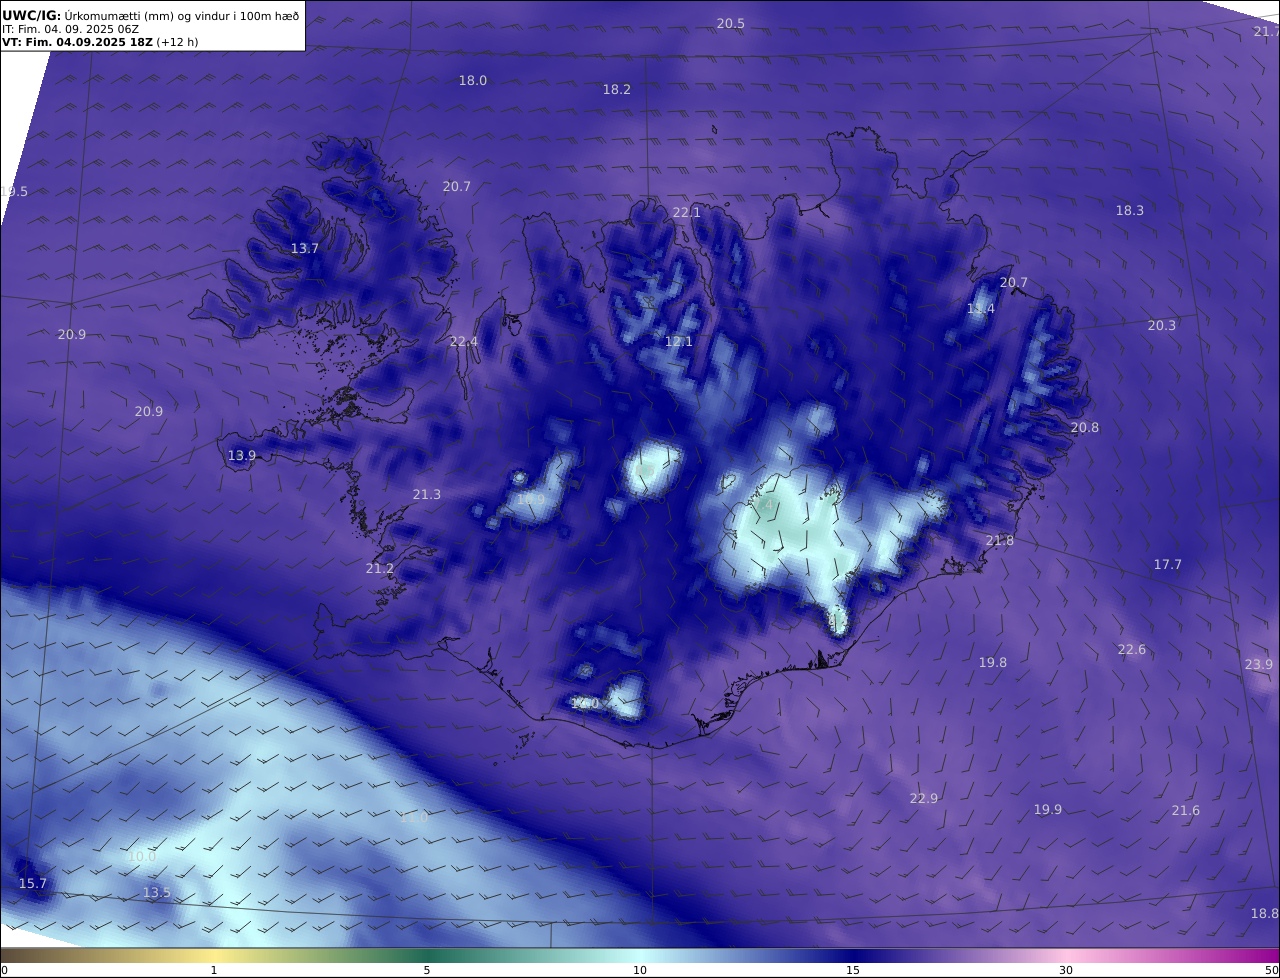Viewport: 1280px width, 978px height.
Task: Click the 20.8 value label
Action: coord(1085,427)
